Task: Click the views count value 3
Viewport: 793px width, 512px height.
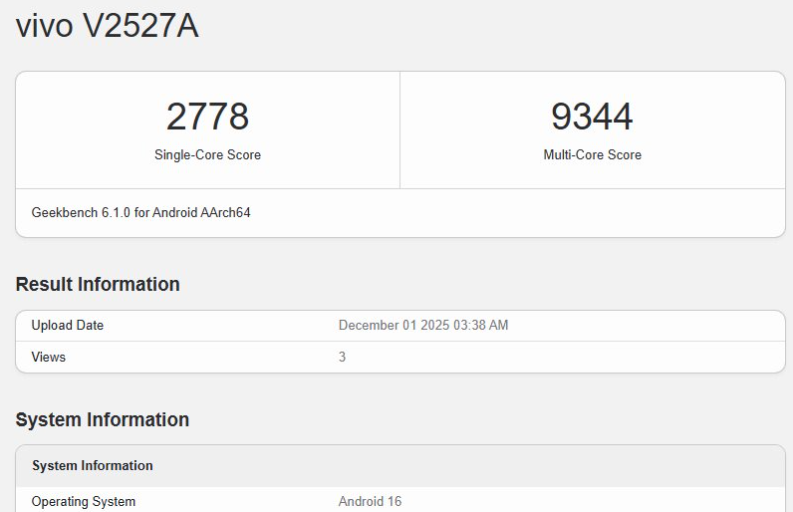Action: [342, 357]
